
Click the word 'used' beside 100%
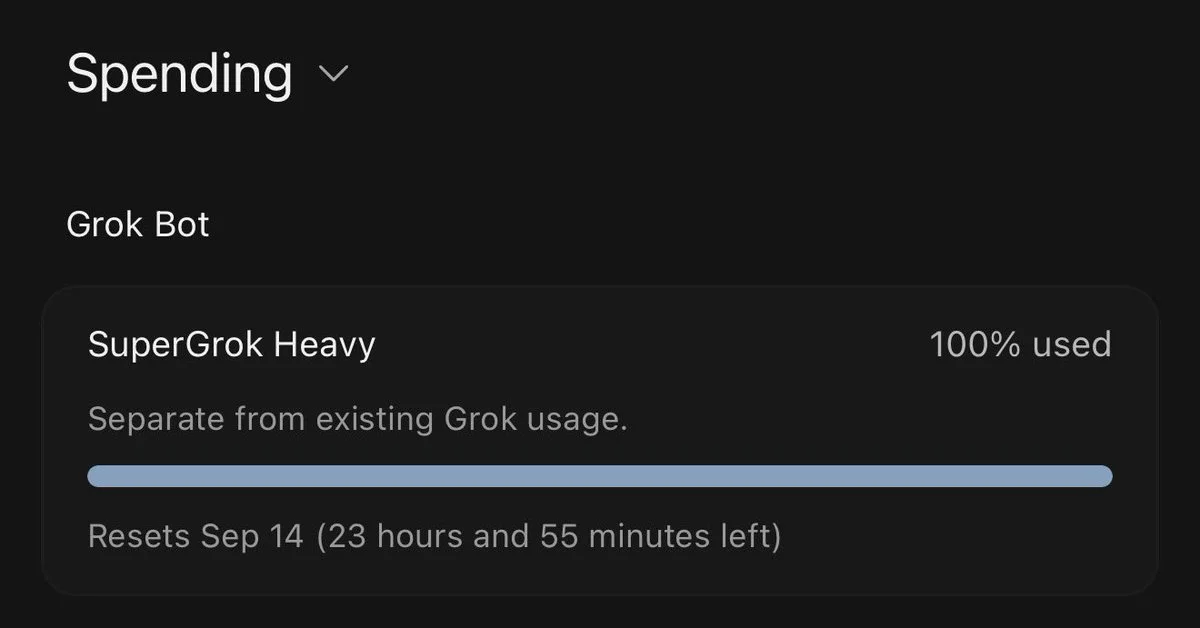pyautogui.click(x=1072, y=345)
